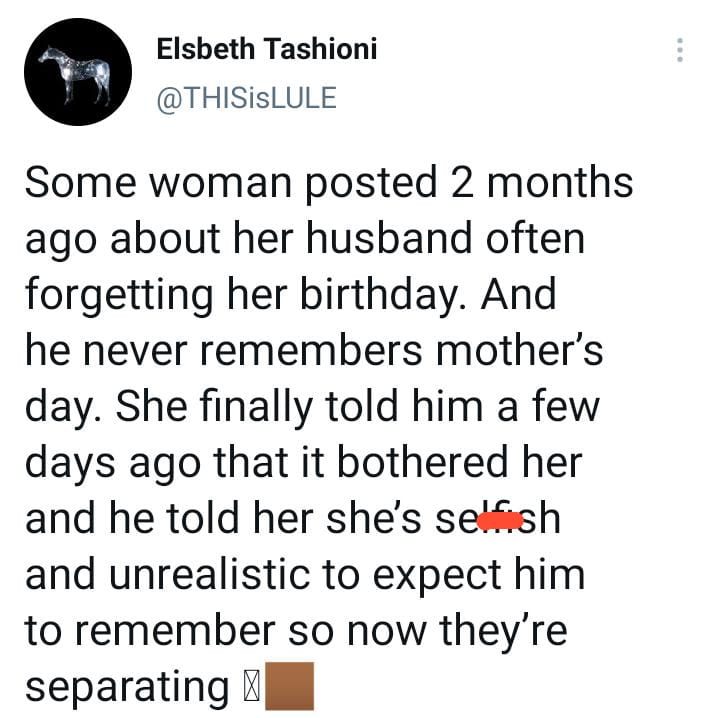
Task: Select the first line "Some woman posted"
Action: [x=231, y=183]
